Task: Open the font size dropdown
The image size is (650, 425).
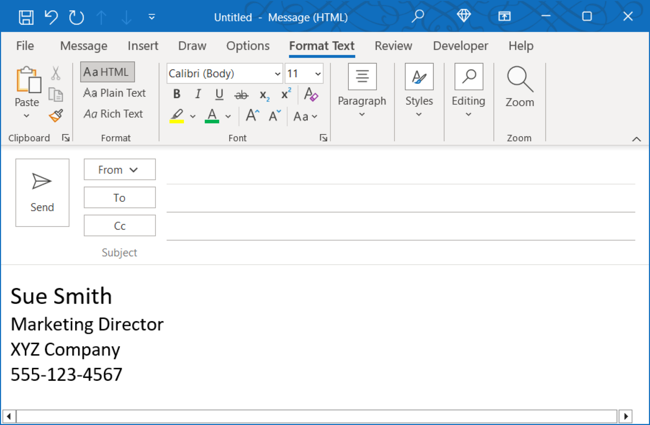Action: pyautogui.click(x=318, y=74)
